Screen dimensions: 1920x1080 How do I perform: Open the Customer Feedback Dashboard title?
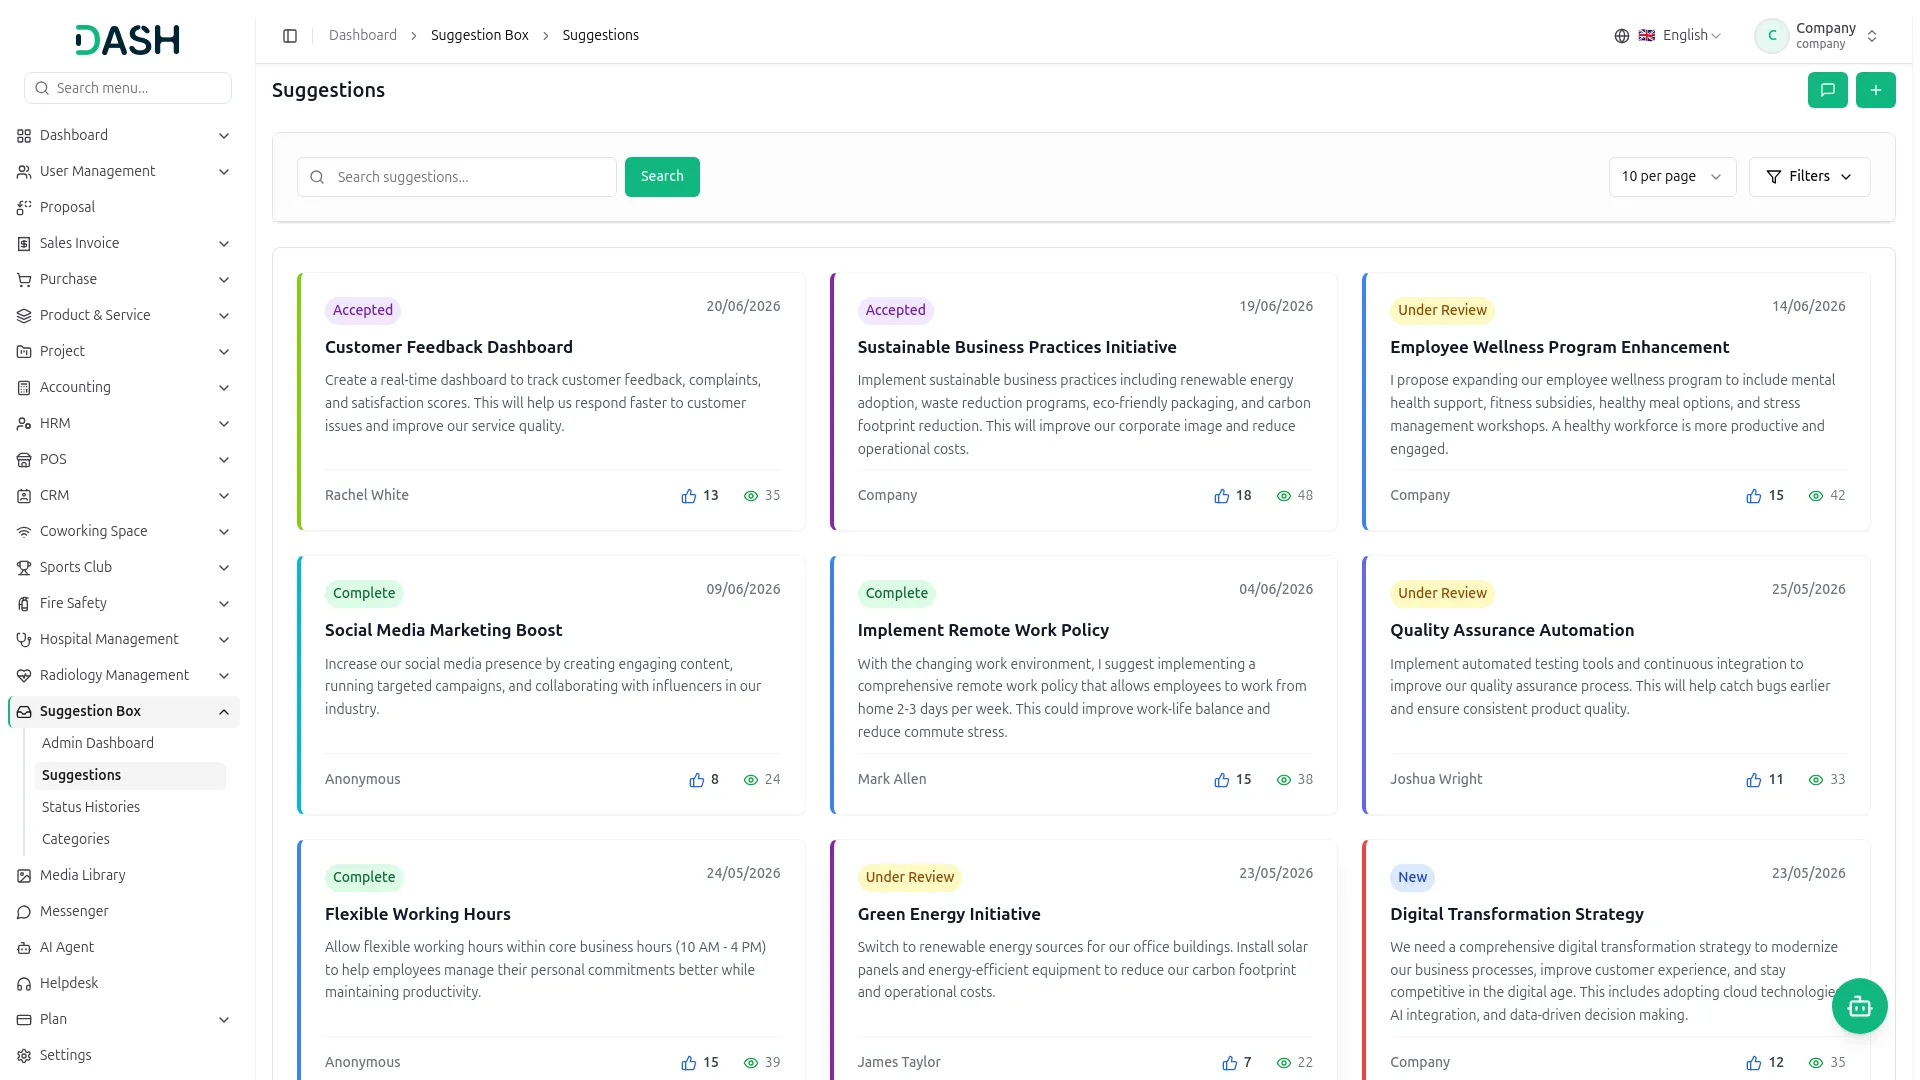pyautogui.click(x=448, y=348)
